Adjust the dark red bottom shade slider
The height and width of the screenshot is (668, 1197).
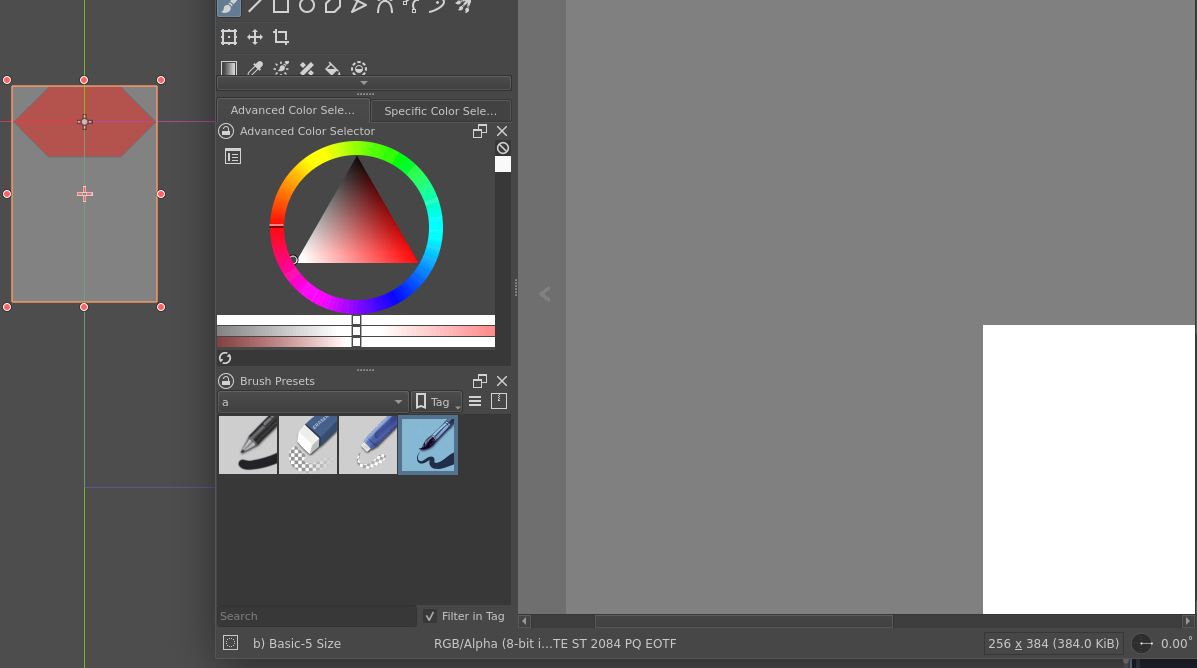[x=356, y=342]
